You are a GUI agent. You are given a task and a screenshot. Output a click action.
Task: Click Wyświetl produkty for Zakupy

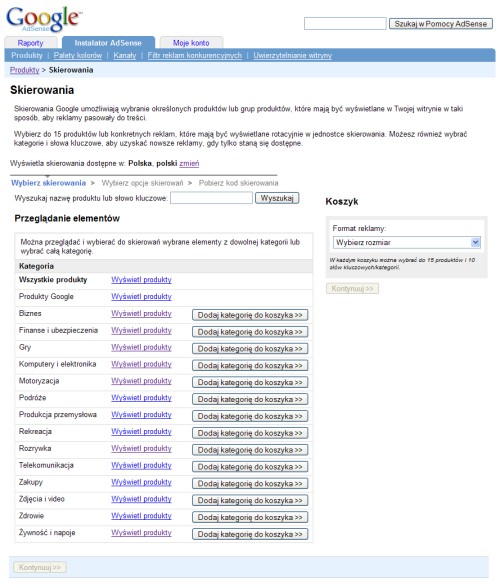click(141, 482)
